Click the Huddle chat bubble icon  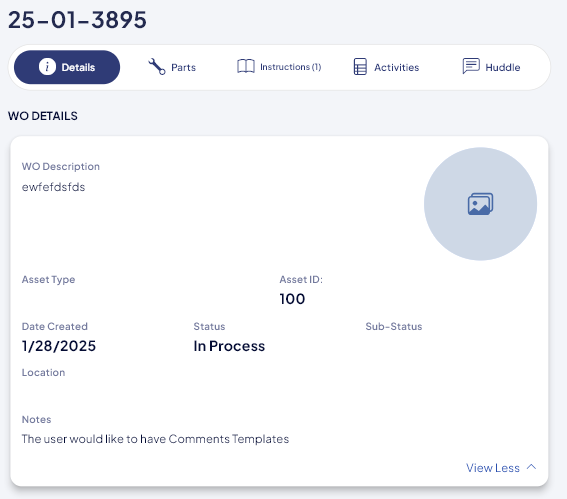click(x=471, y=66)
